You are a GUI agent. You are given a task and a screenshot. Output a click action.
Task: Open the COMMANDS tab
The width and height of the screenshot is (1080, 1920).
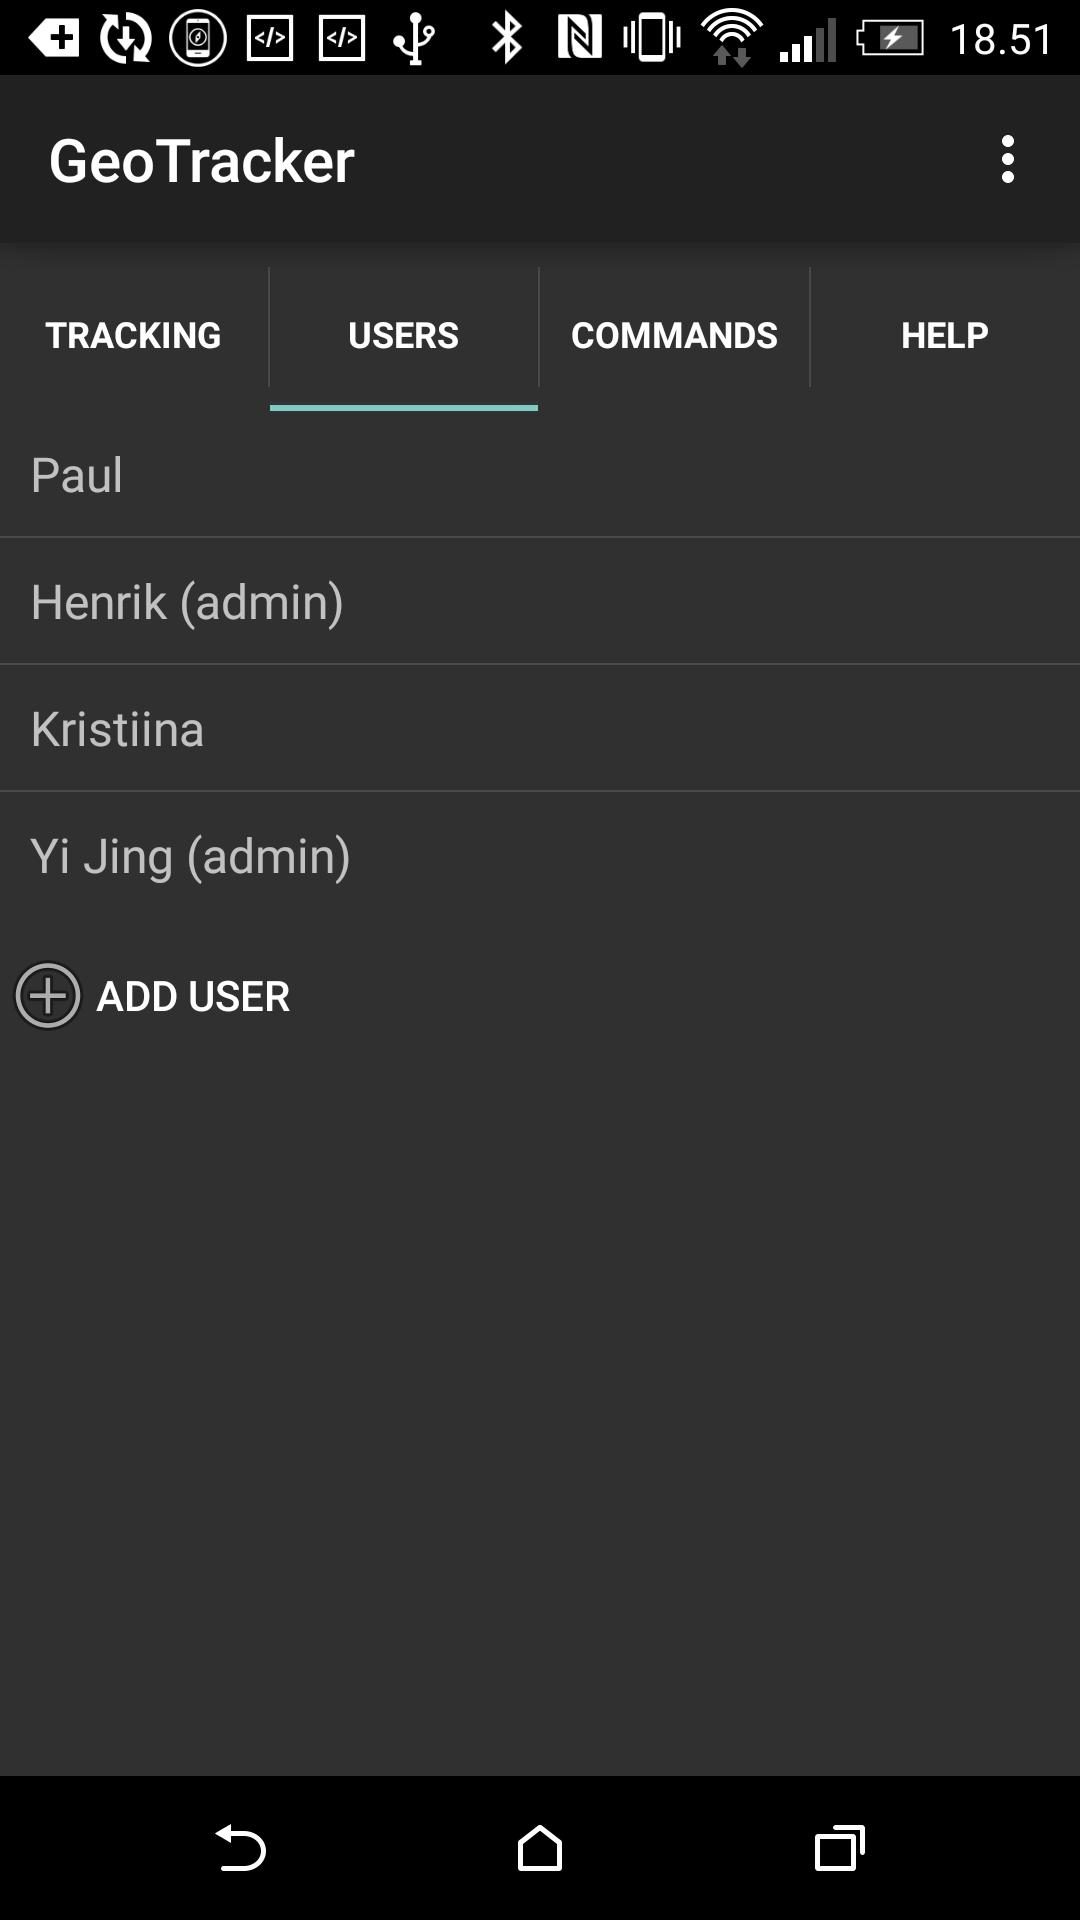click(675, 335)
